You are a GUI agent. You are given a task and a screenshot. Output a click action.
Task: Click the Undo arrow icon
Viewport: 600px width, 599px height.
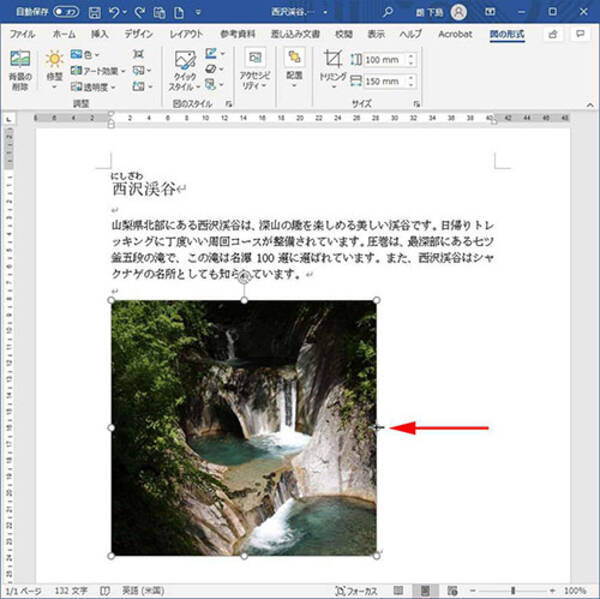(116, 12)
